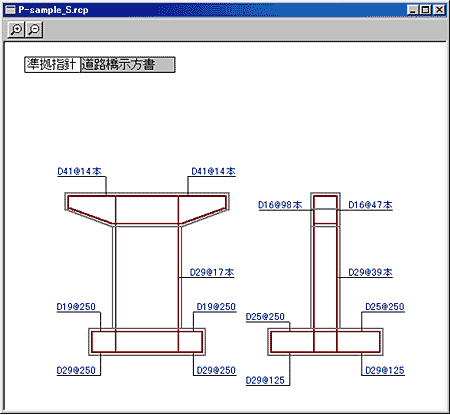Select the left D41@14本 beam label
Image resolution: width=450 pixels, height=415 pixels.
(x=79, y=171)
